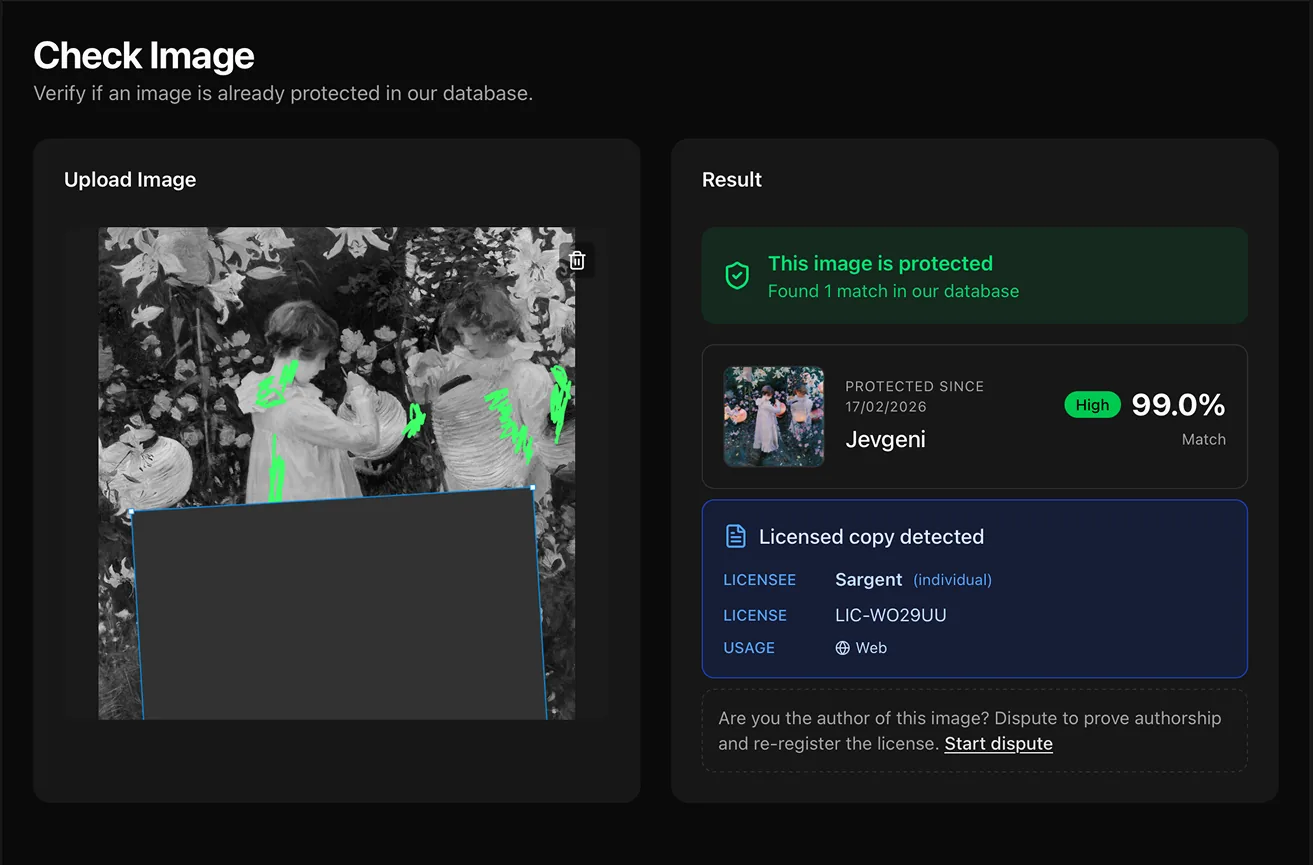This screenshot has width=1313, height=865.
Task: Click the Match label under the percentage
Action: [1203, 439]
